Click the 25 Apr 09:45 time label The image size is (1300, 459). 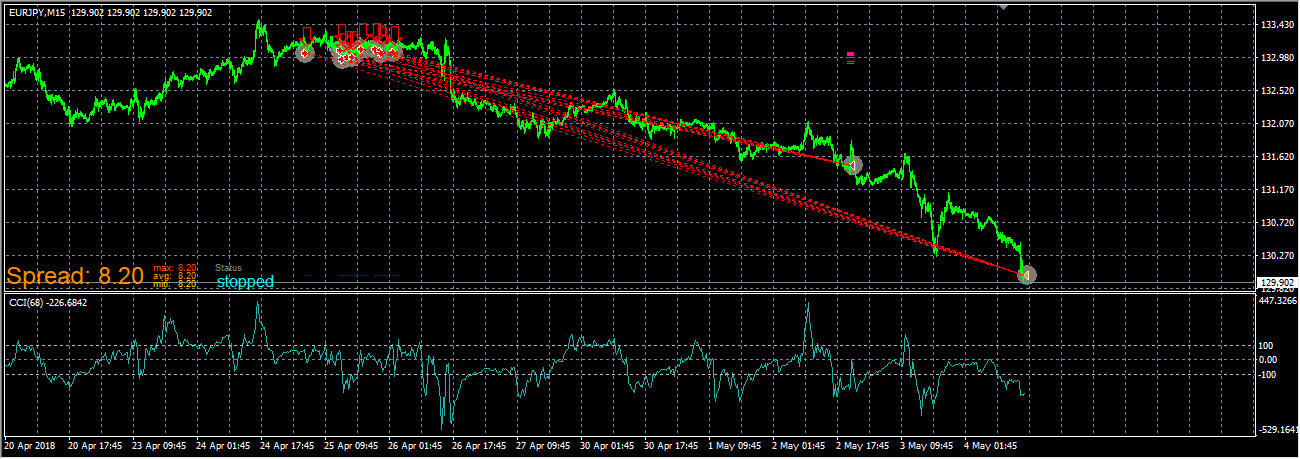(351, 445)
